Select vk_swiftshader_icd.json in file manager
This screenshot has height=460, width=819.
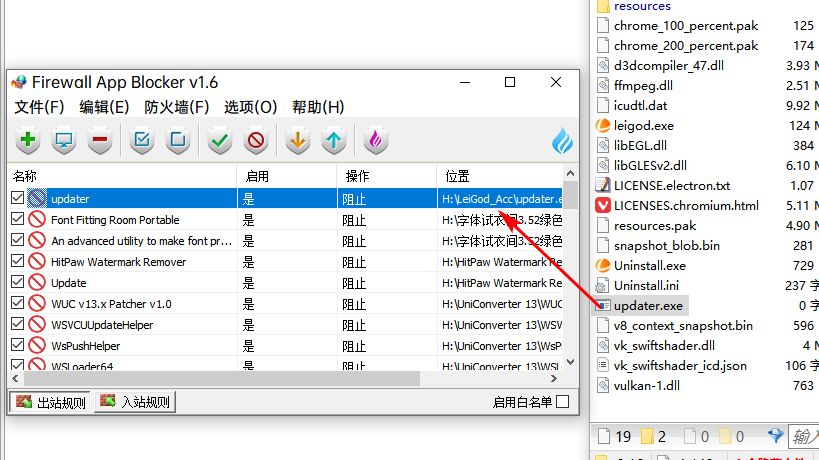pyautogui.click(x=680, y=365)
